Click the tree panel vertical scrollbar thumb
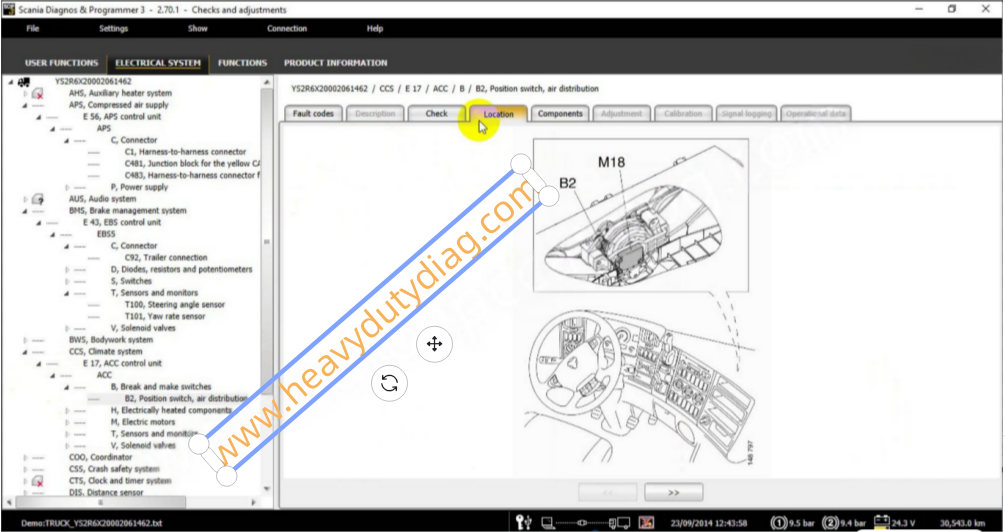 point(267,242)
